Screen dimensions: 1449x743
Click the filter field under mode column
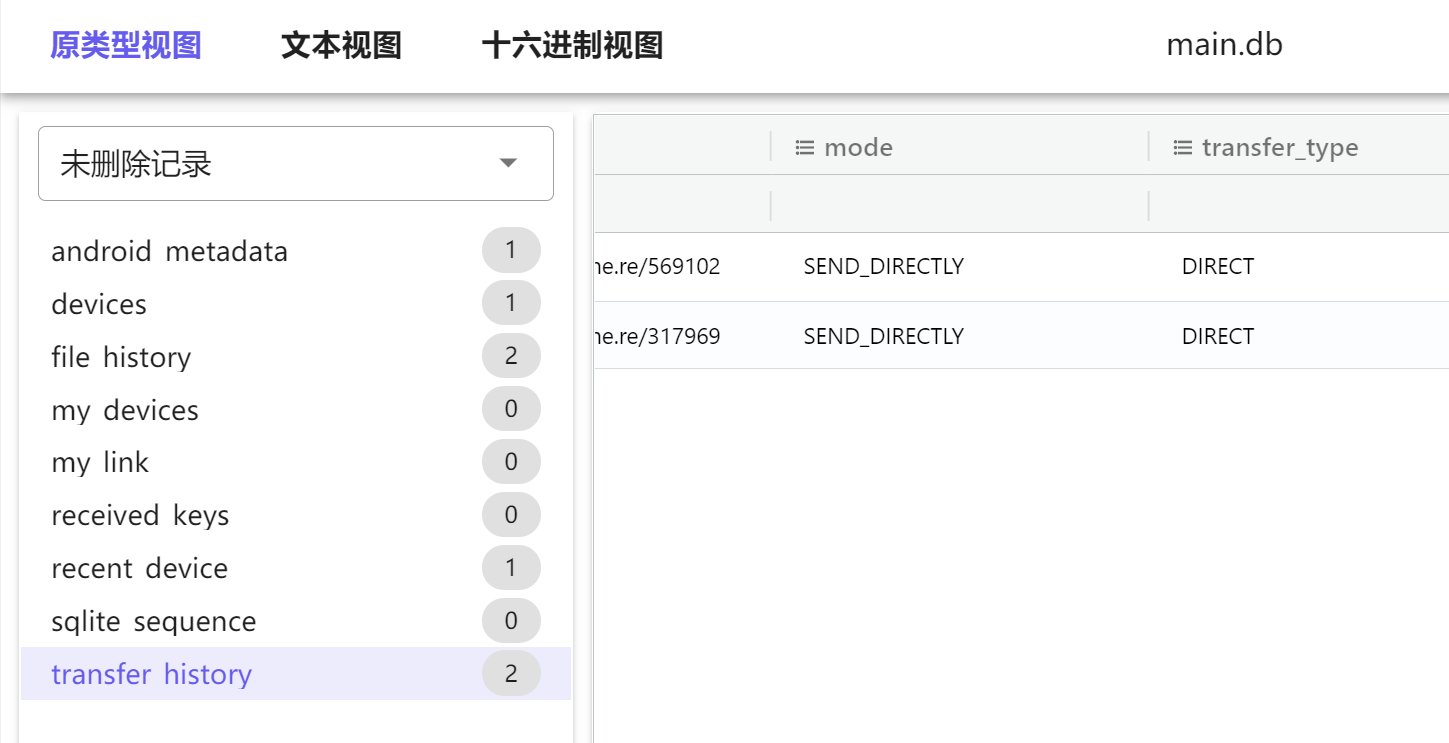[x=958, y=206]
